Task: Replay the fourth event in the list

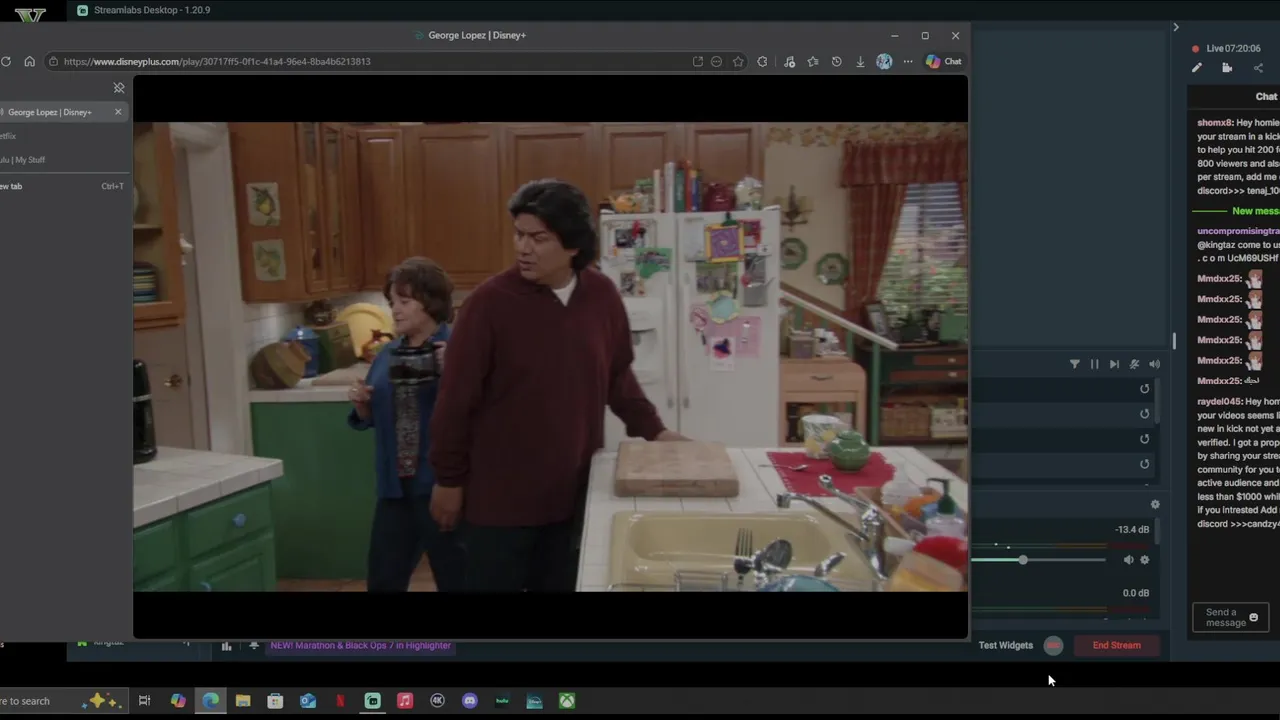Action: click(1145, 464)
